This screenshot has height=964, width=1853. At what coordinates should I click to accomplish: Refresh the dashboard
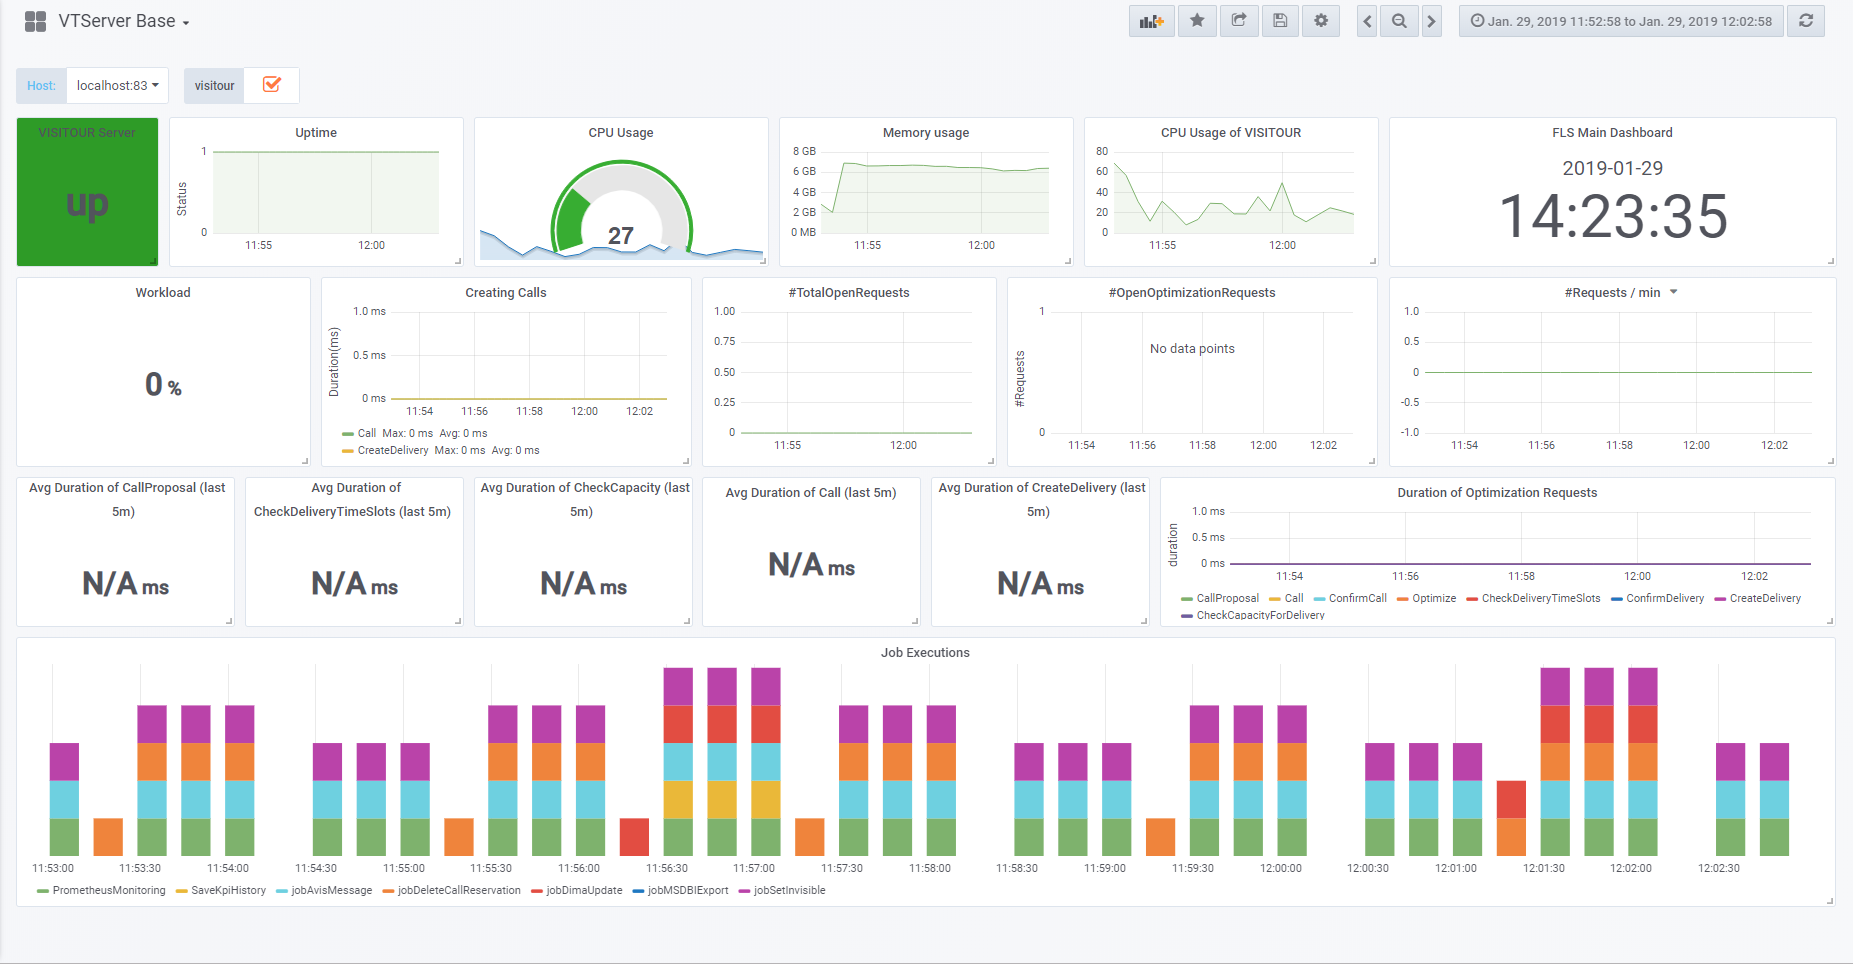click(x=1806, y=21)
